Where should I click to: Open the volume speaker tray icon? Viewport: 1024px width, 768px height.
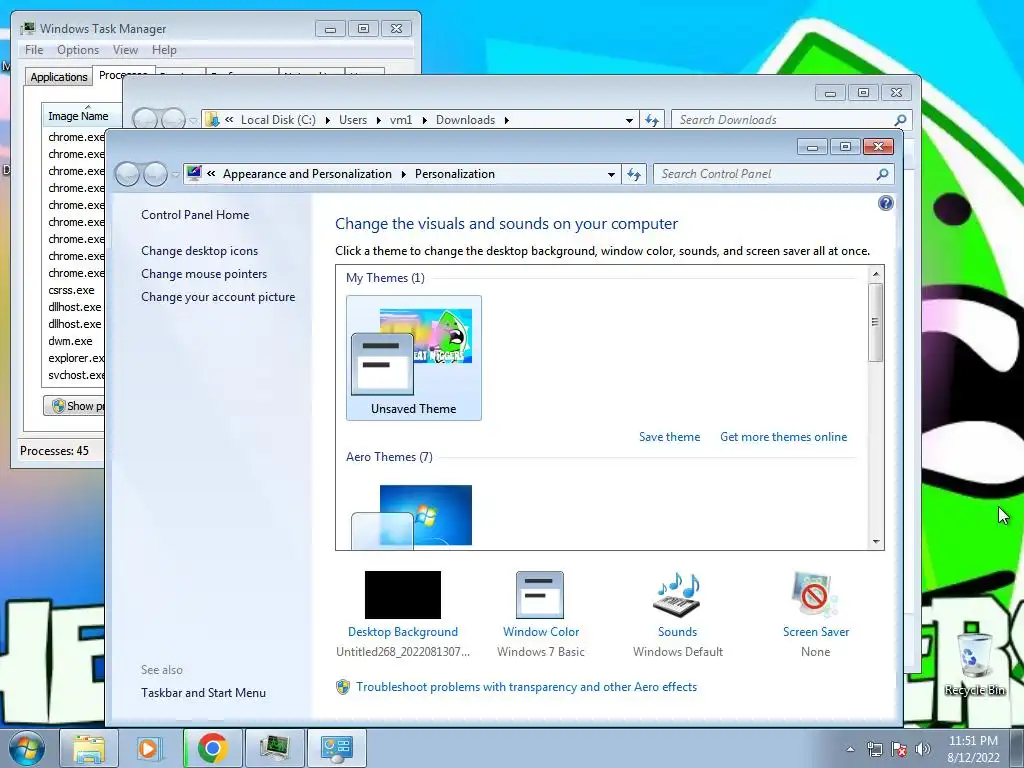[x=923, y=749]
